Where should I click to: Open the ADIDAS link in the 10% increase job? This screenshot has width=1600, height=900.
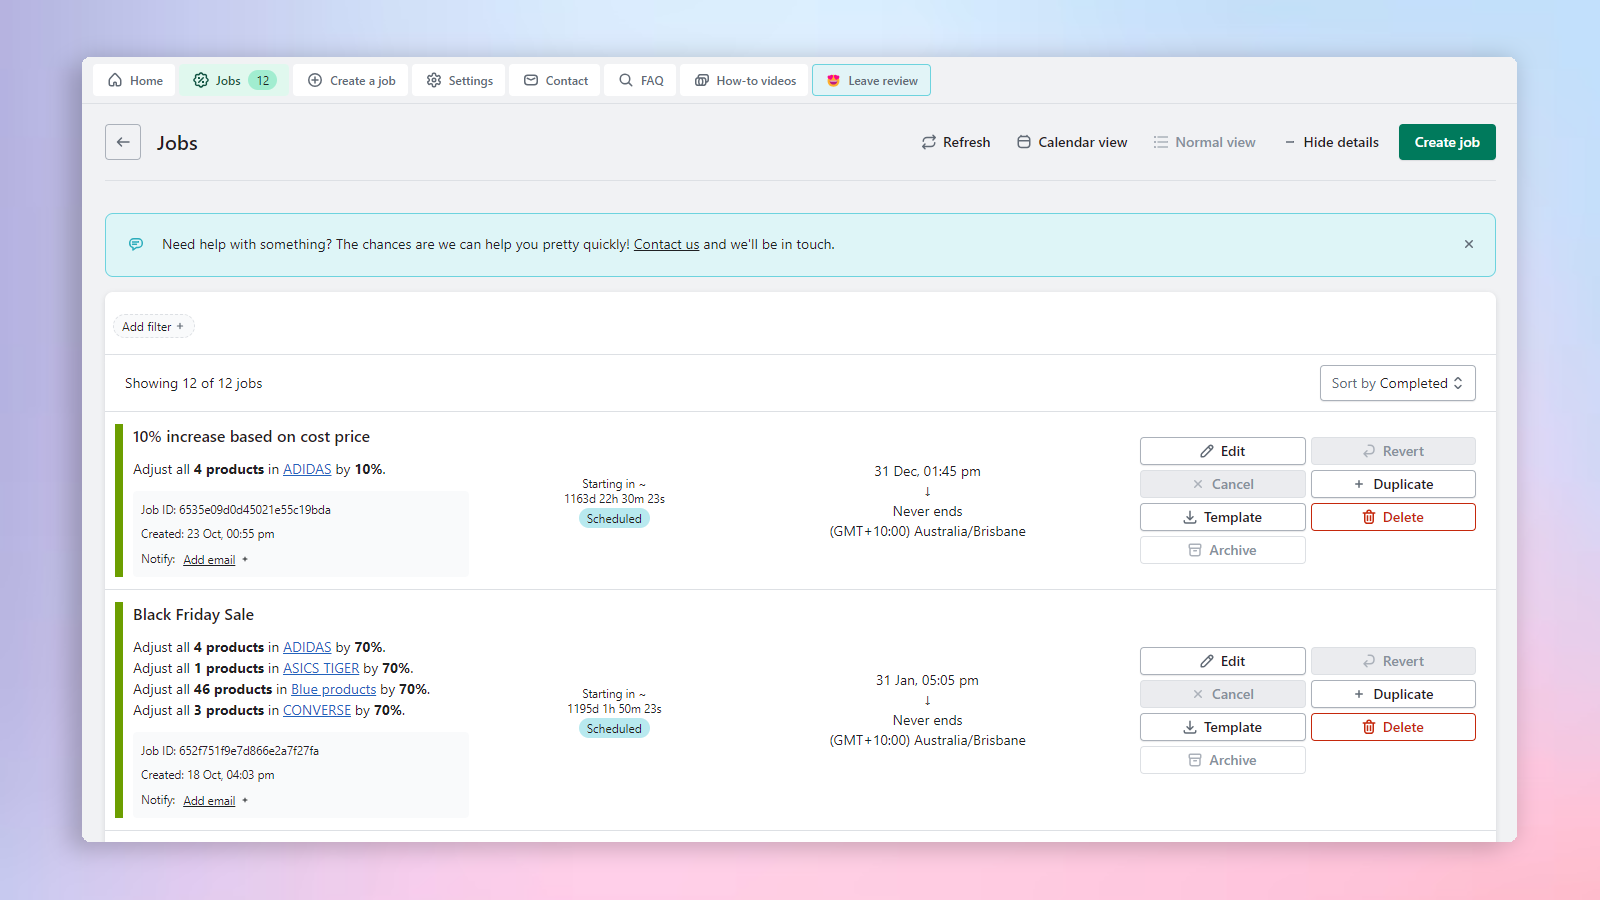307,470
